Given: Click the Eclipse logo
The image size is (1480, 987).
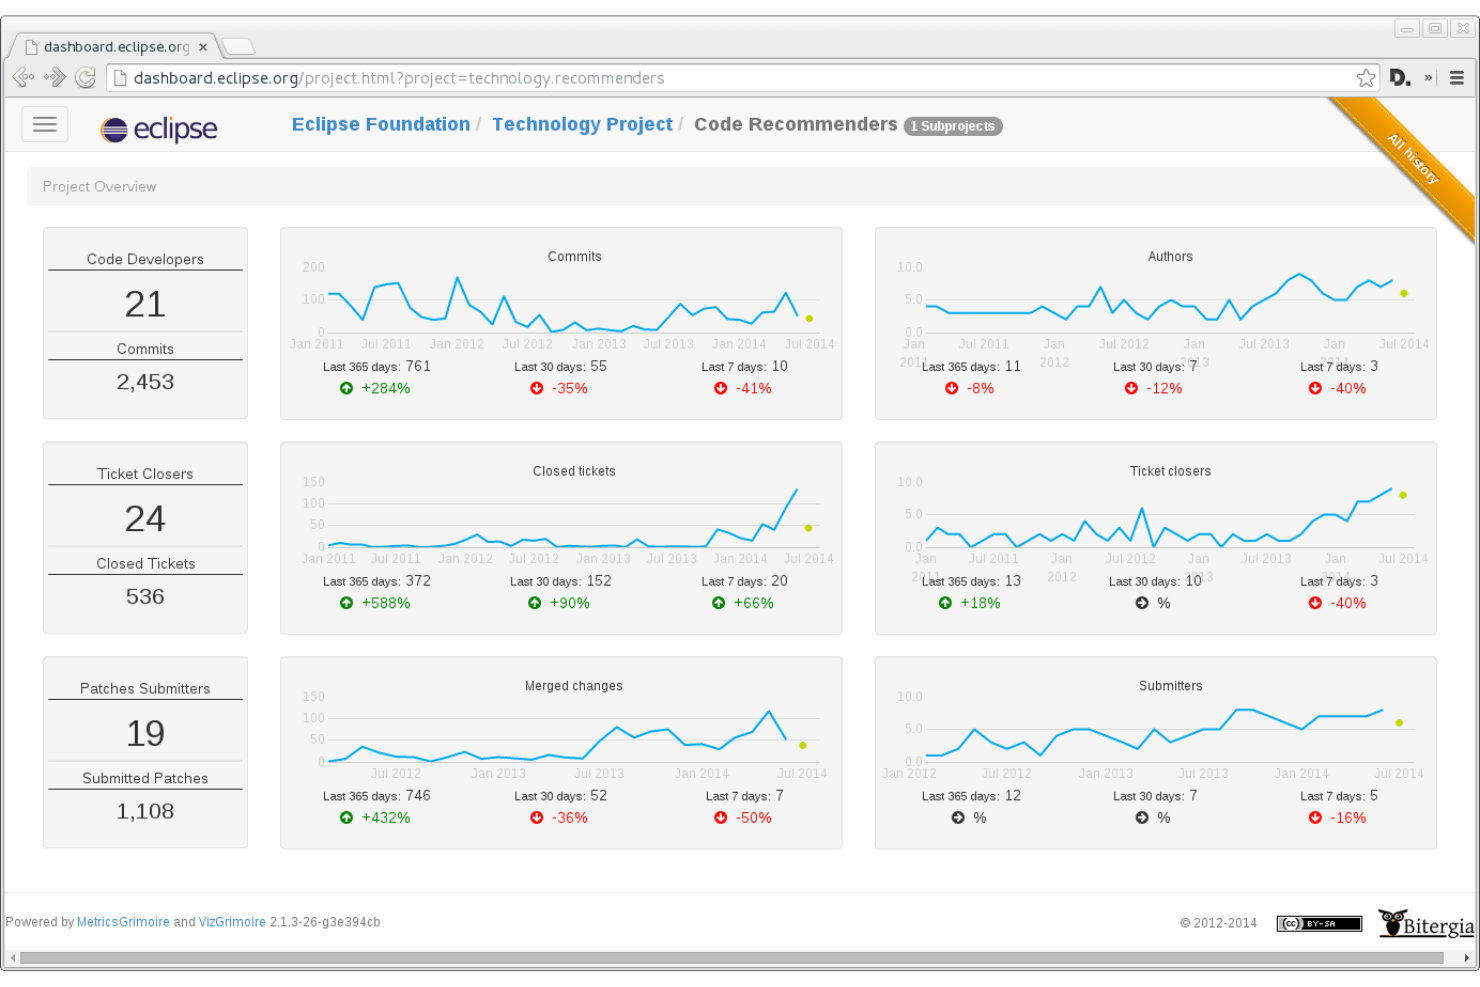Looking at the screenshot, I should [x=159, y=129].
